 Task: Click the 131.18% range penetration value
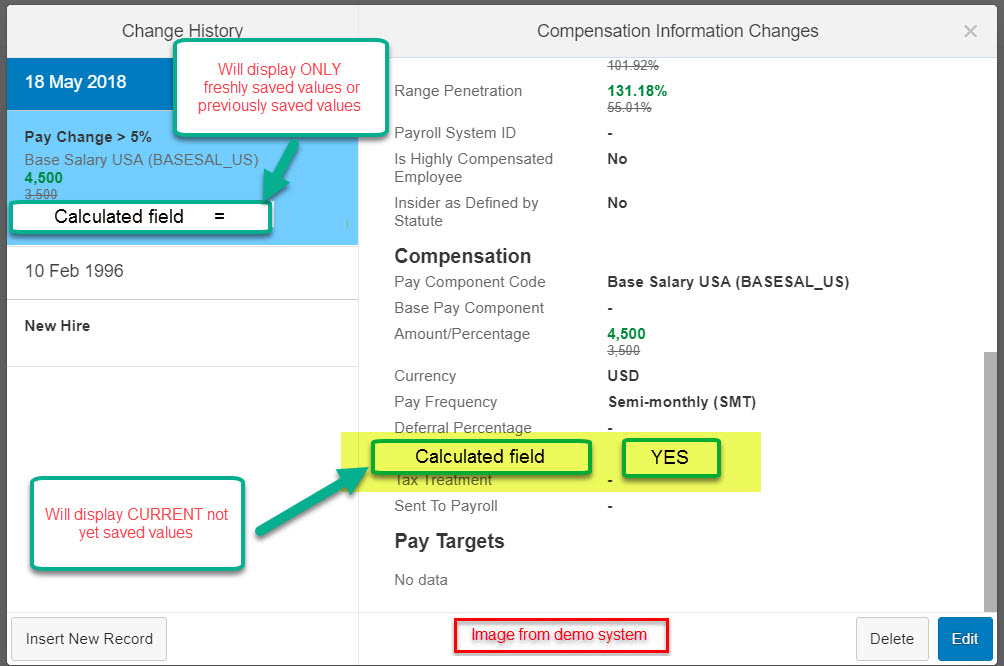(x=637, y=91)
